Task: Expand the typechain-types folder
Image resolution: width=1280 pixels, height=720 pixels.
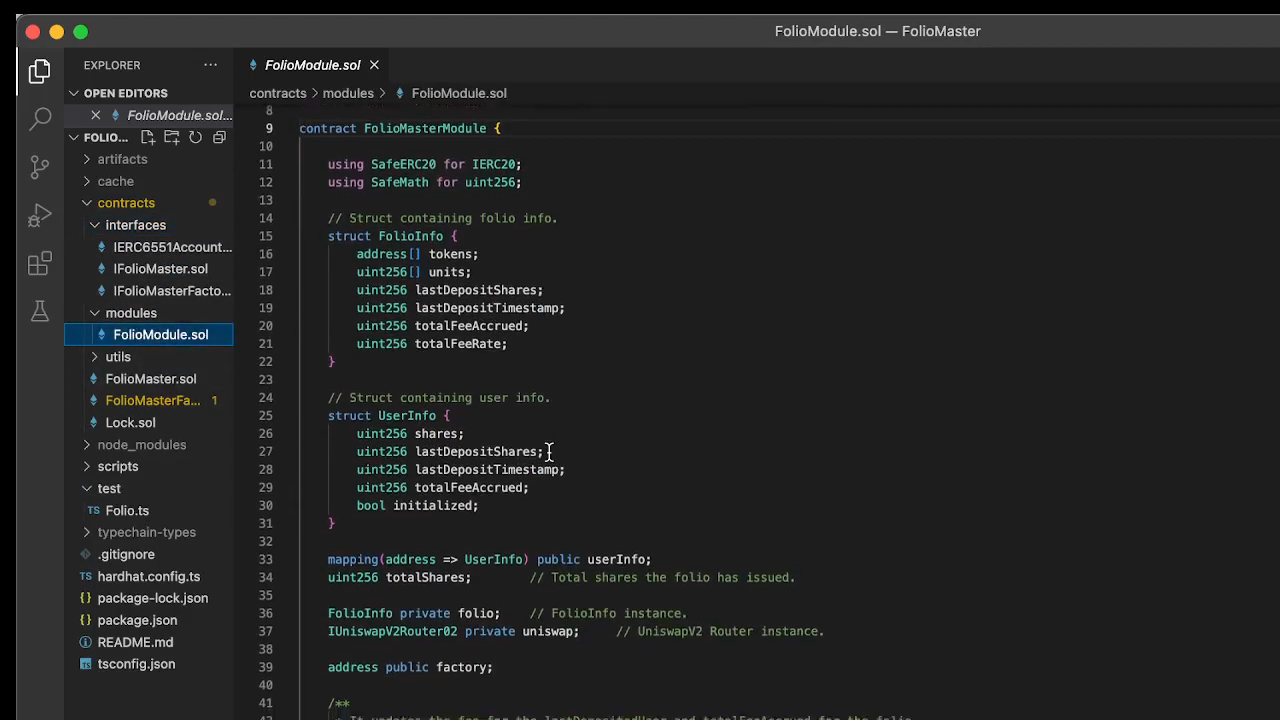Action: (x=147, y=533)
